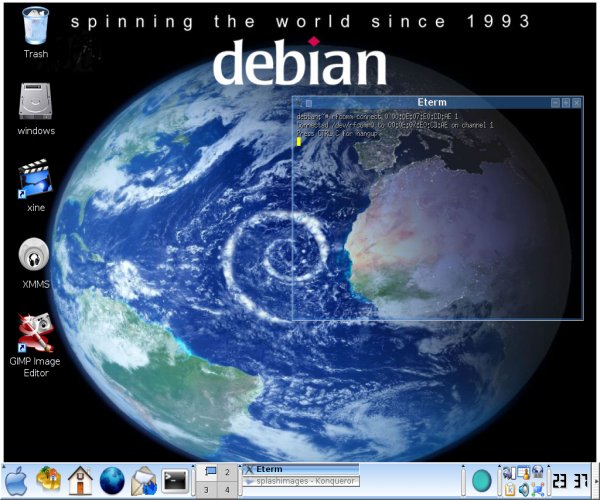This screenshot has width=600, height=500.
Task: Open the calendar organizer tray icon
Action: point(524,472)
